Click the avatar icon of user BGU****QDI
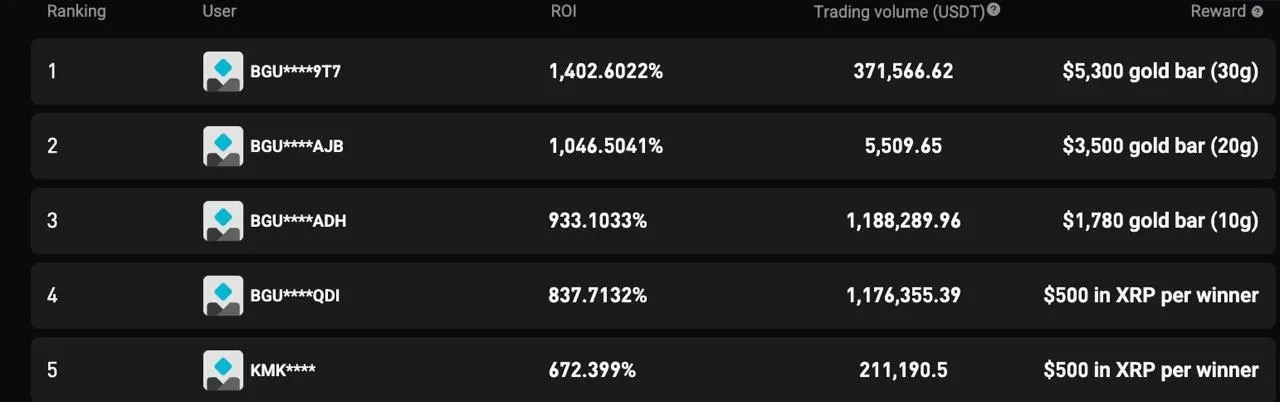 [x=223, y=295]
